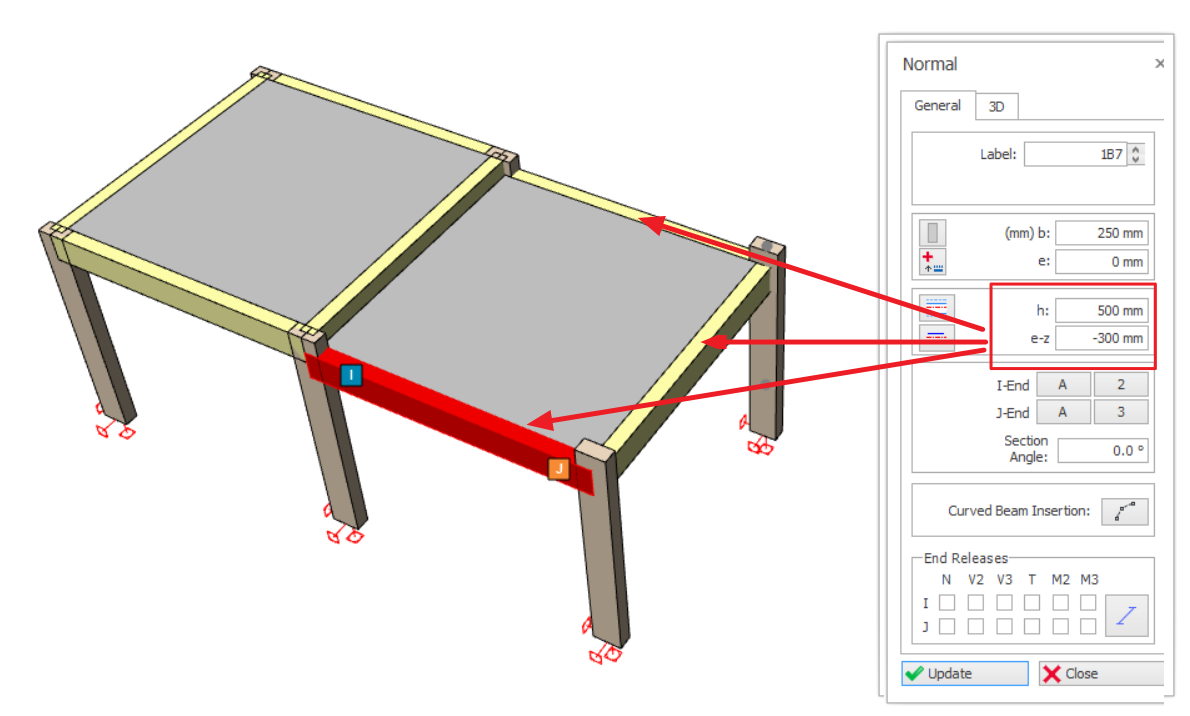Select the orange J end marker on beam
Screen dimensions: 1190x716
[558, 468]
